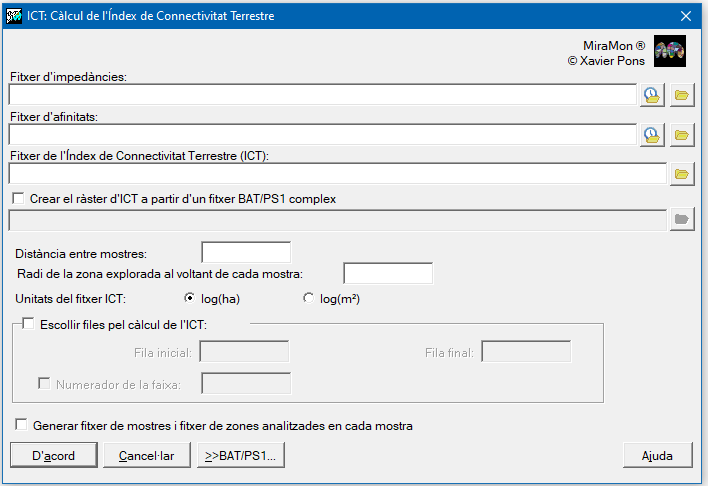Open recent files list for impedance file

[x=652, y=95]
